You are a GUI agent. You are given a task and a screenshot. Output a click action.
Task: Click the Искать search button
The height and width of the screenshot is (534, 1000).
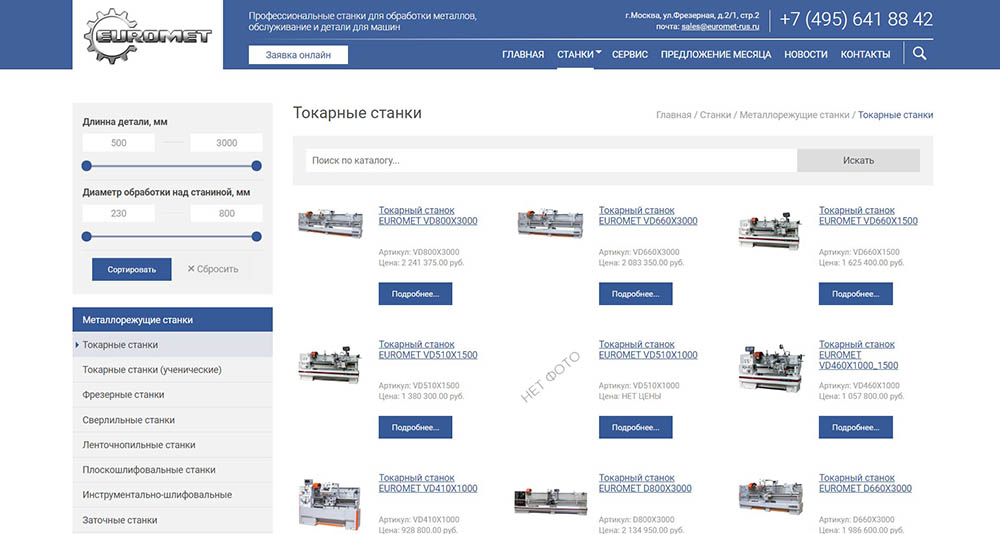858,160
